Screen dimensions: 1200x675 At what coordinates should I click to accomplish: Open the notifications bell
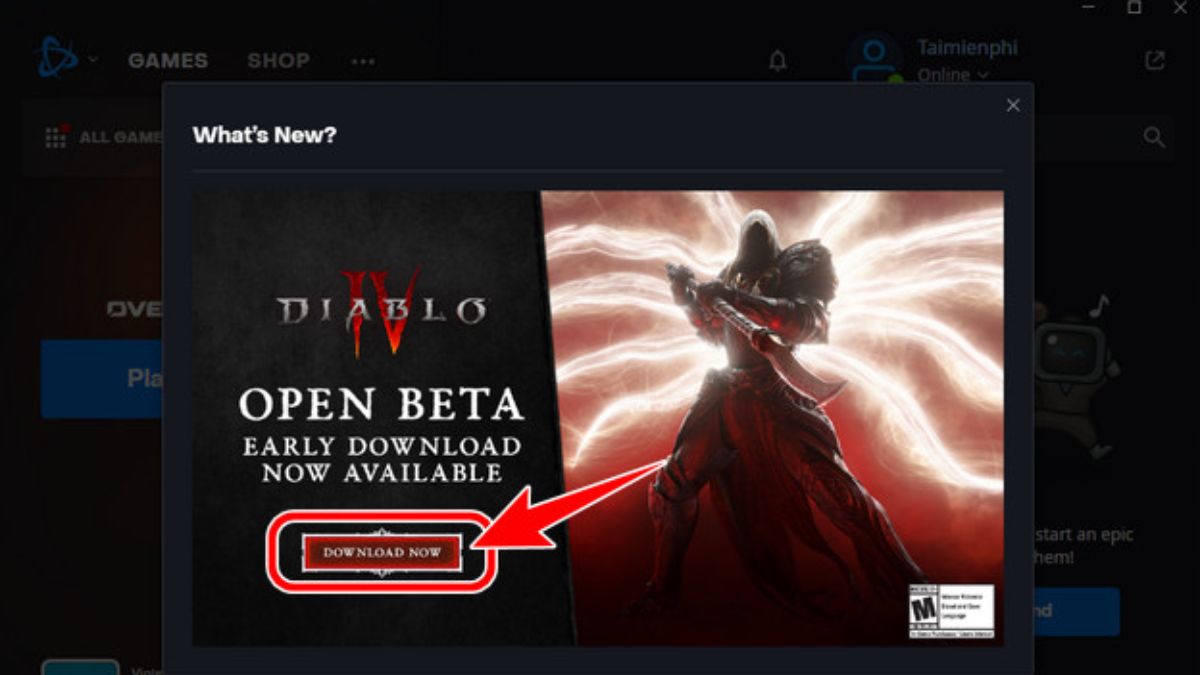(x=778, y=61)
